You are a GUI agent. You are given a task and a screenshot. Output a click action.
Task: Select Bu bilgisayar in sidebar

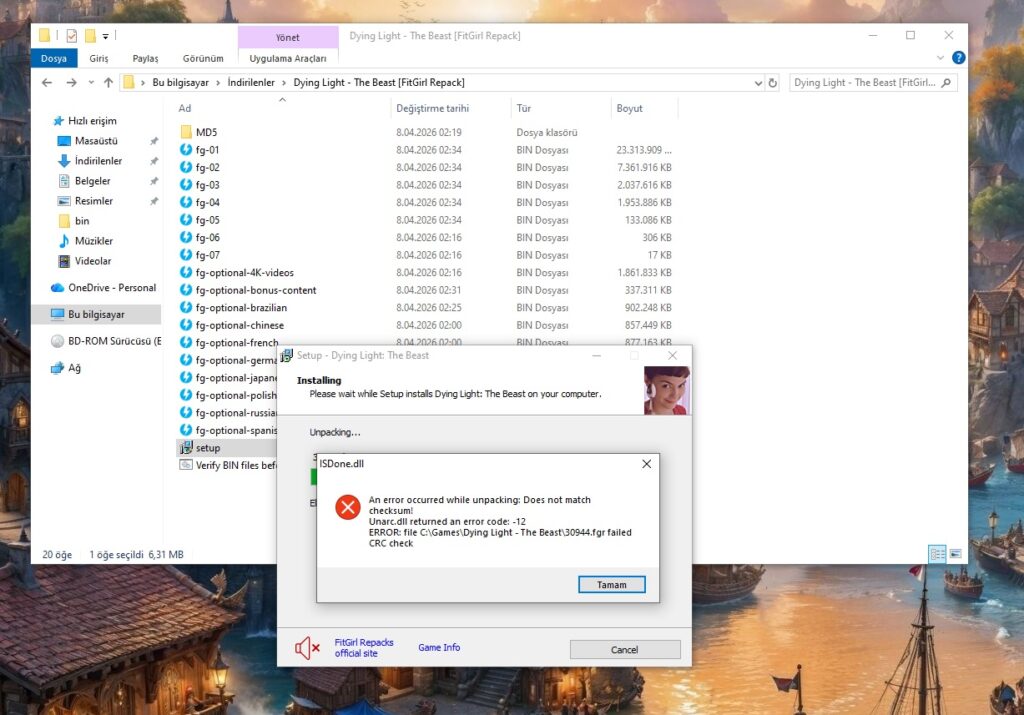97,314
